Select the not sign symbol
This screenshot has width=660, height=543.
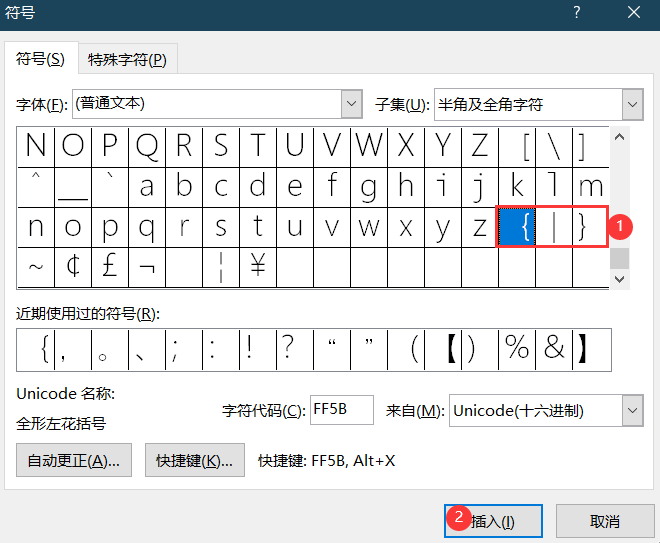[147, 267]
